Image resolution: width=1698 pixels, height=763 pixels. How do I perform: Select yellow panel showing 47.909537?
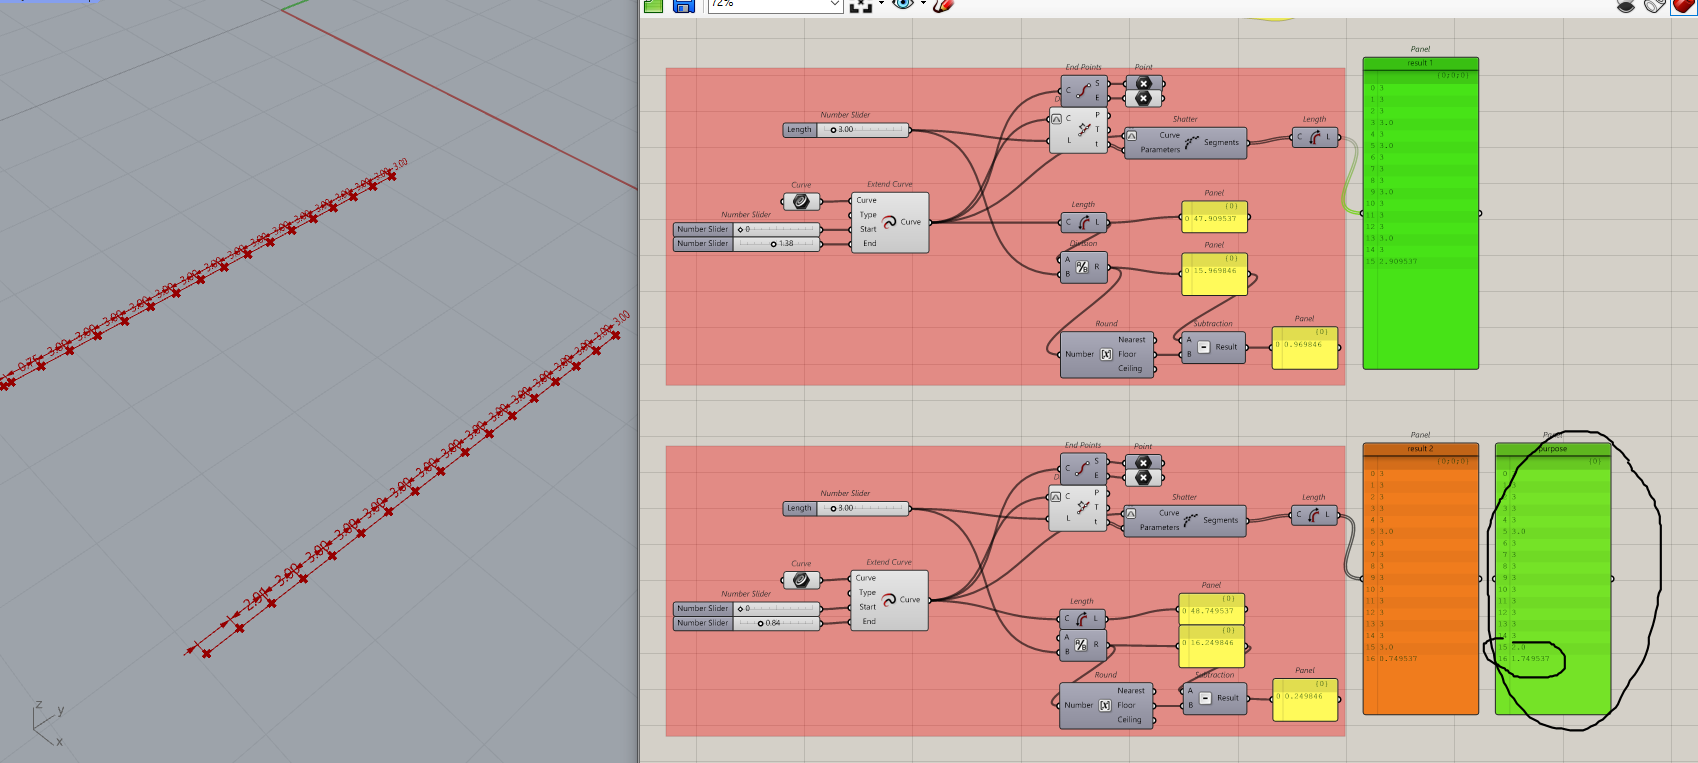point(1214,217)
